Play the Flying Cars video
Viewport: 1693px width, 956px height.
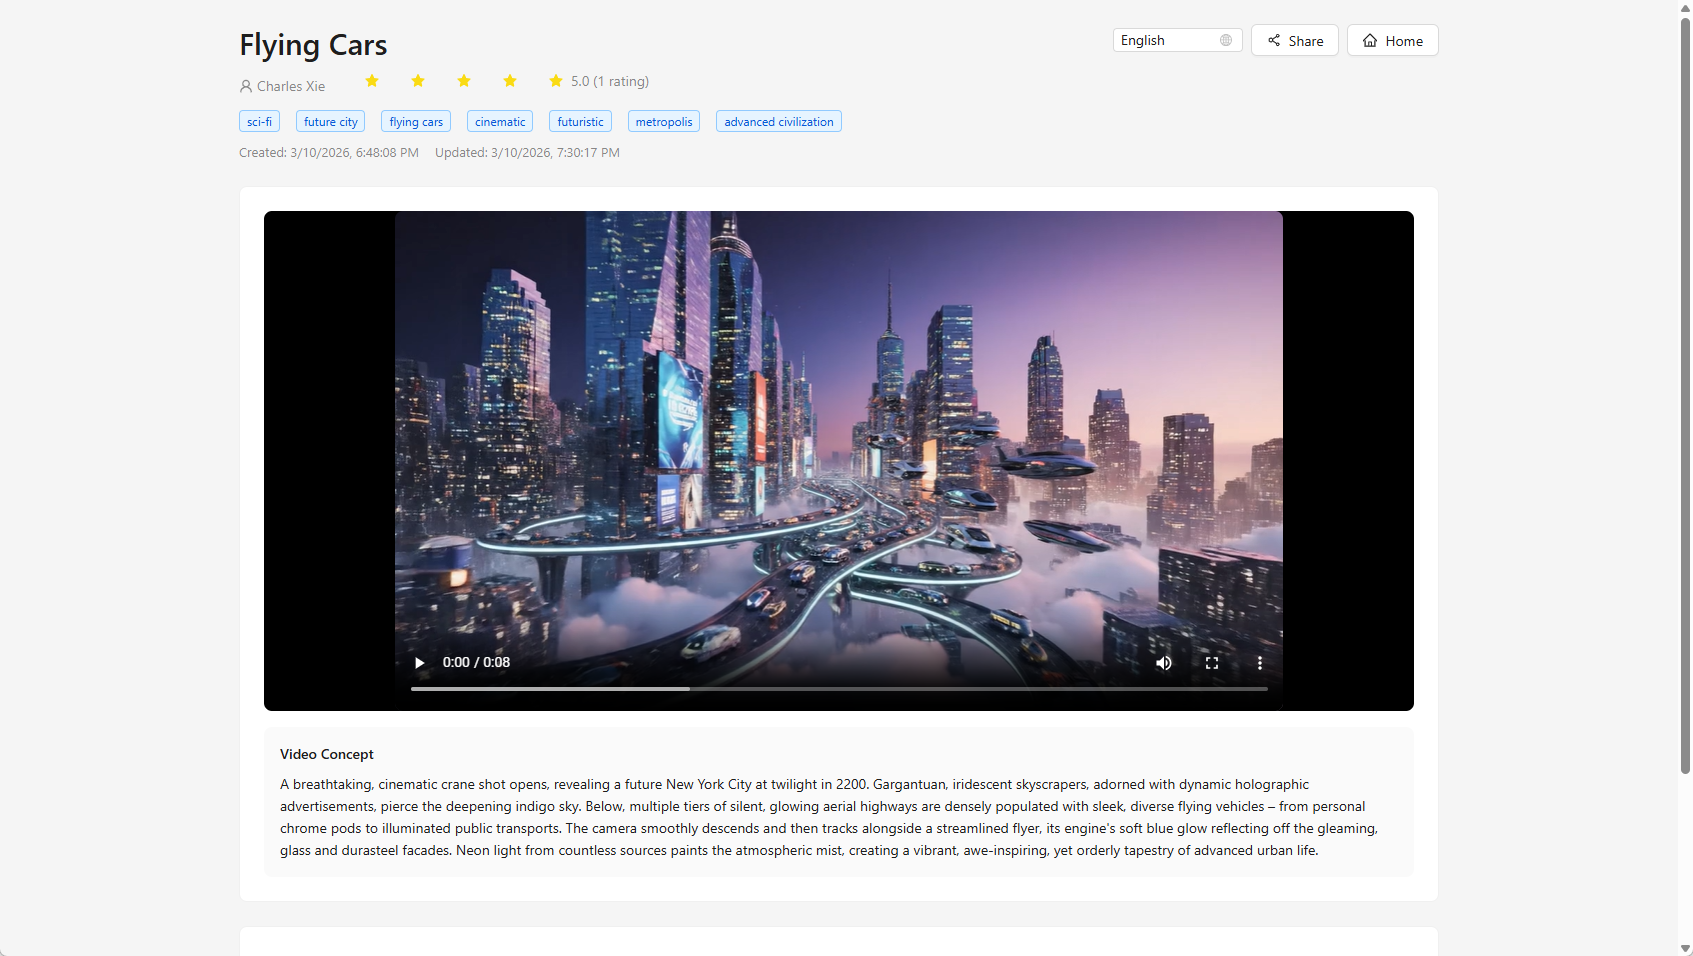pyautogui.click(x=420, y=663)
